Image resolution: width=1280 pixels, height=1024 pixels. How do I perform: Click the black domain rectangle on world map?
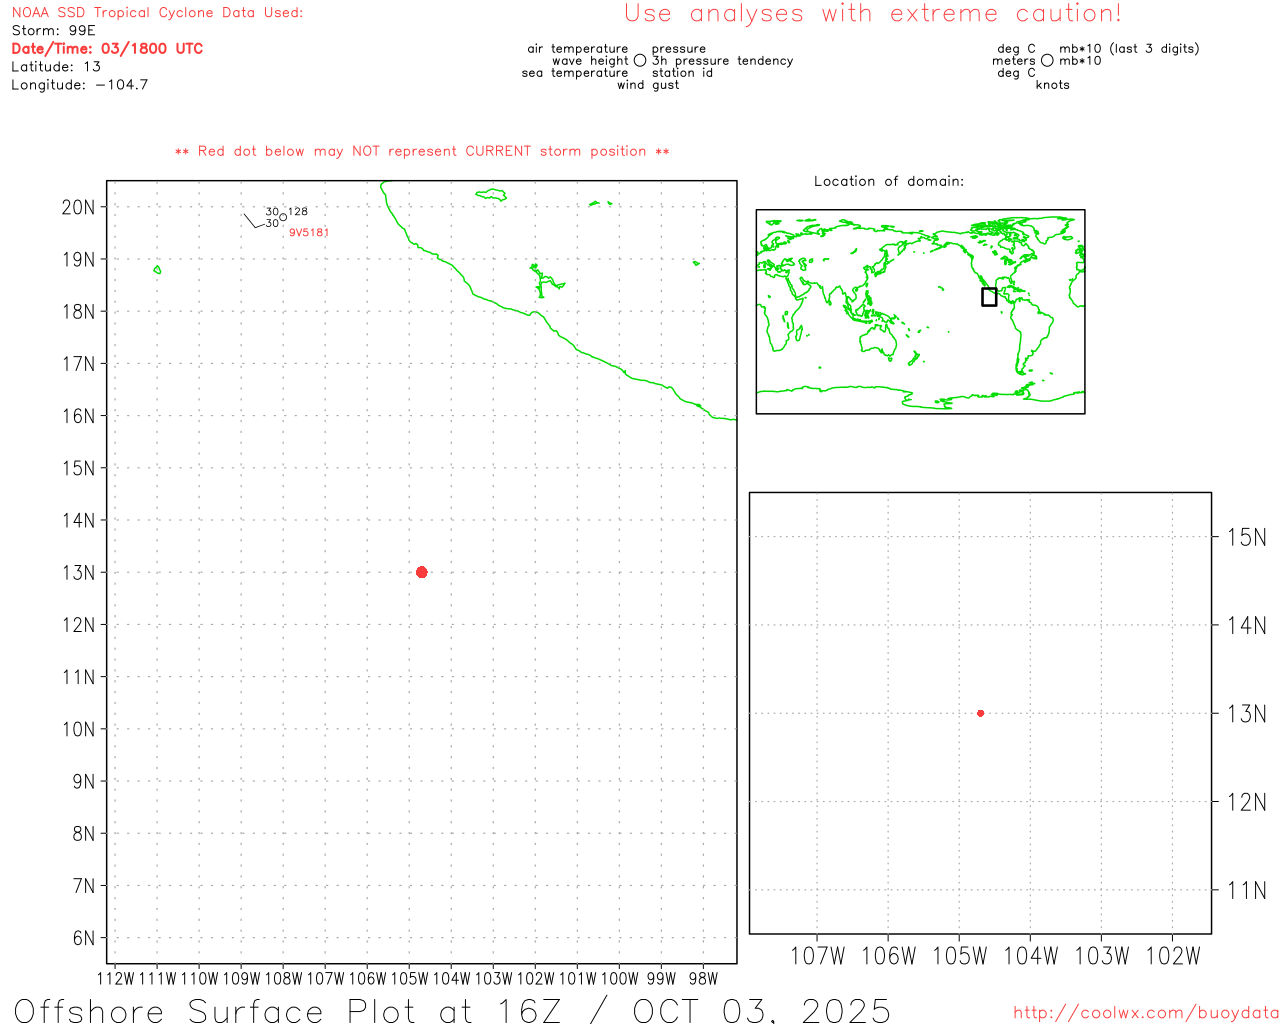point(989,297)
